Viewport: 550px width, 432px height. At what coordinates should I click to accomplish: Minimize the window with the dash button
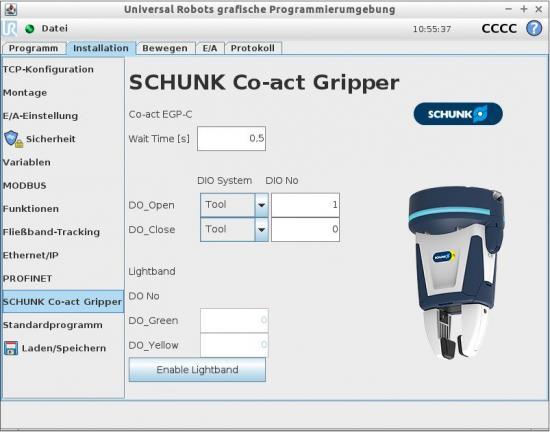tap(509, 9)
